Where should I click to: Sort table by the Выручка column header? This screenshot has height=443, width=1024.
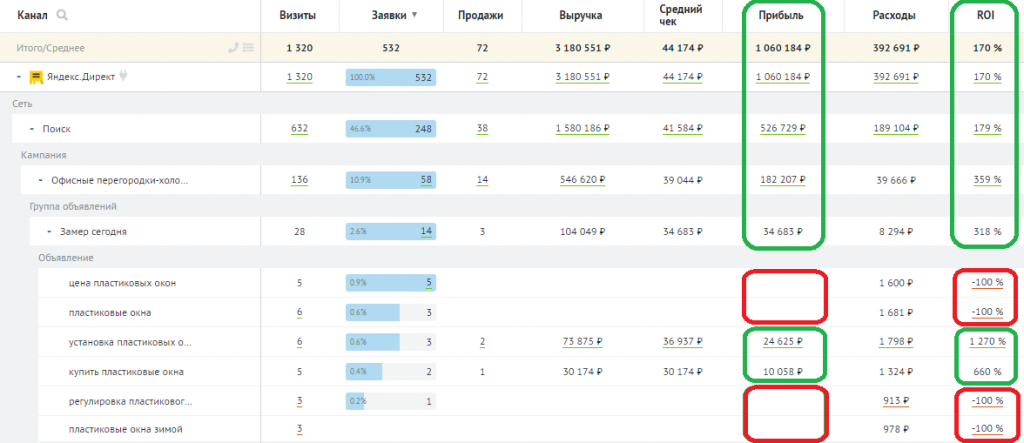click(581, 15)
